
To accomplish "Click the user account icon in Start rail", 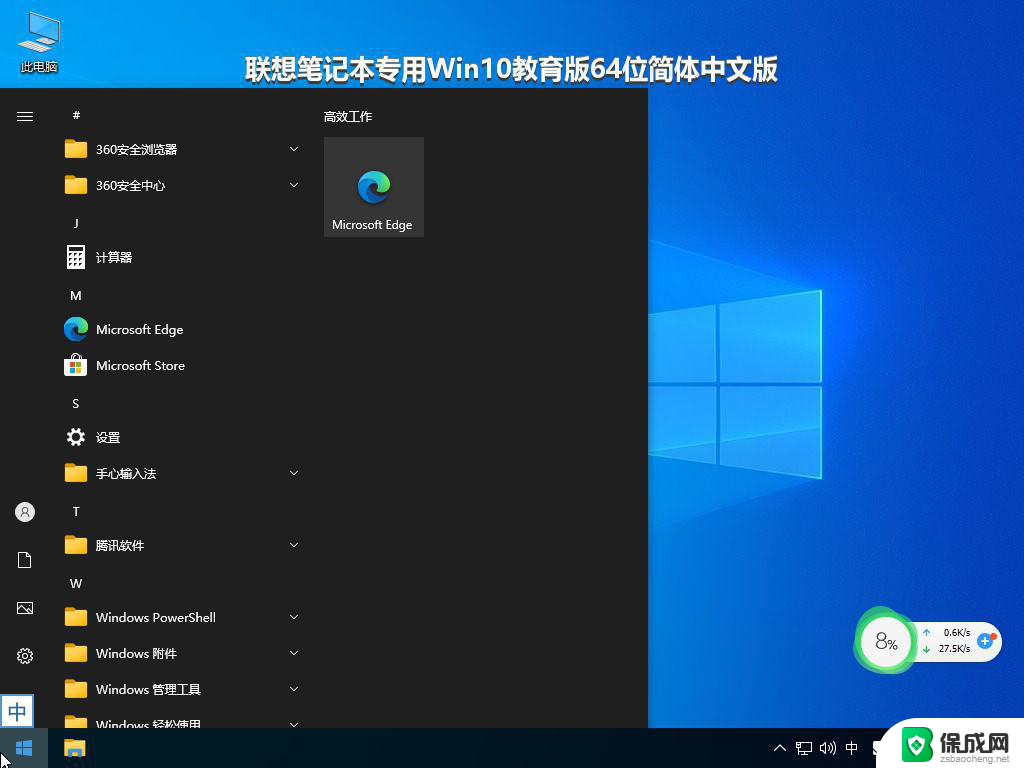I will 25,512.
